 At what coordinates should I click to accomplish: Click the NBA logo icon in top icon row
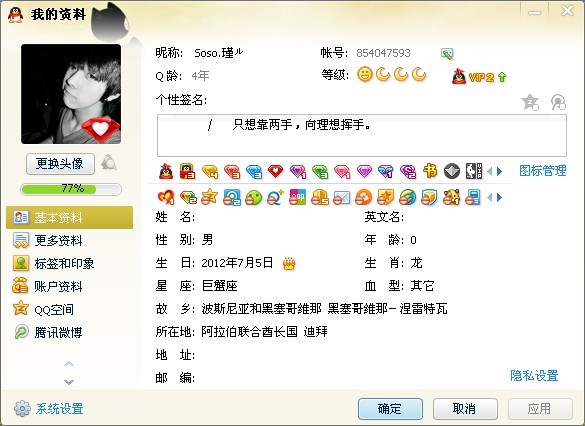(x=473, y=171)
